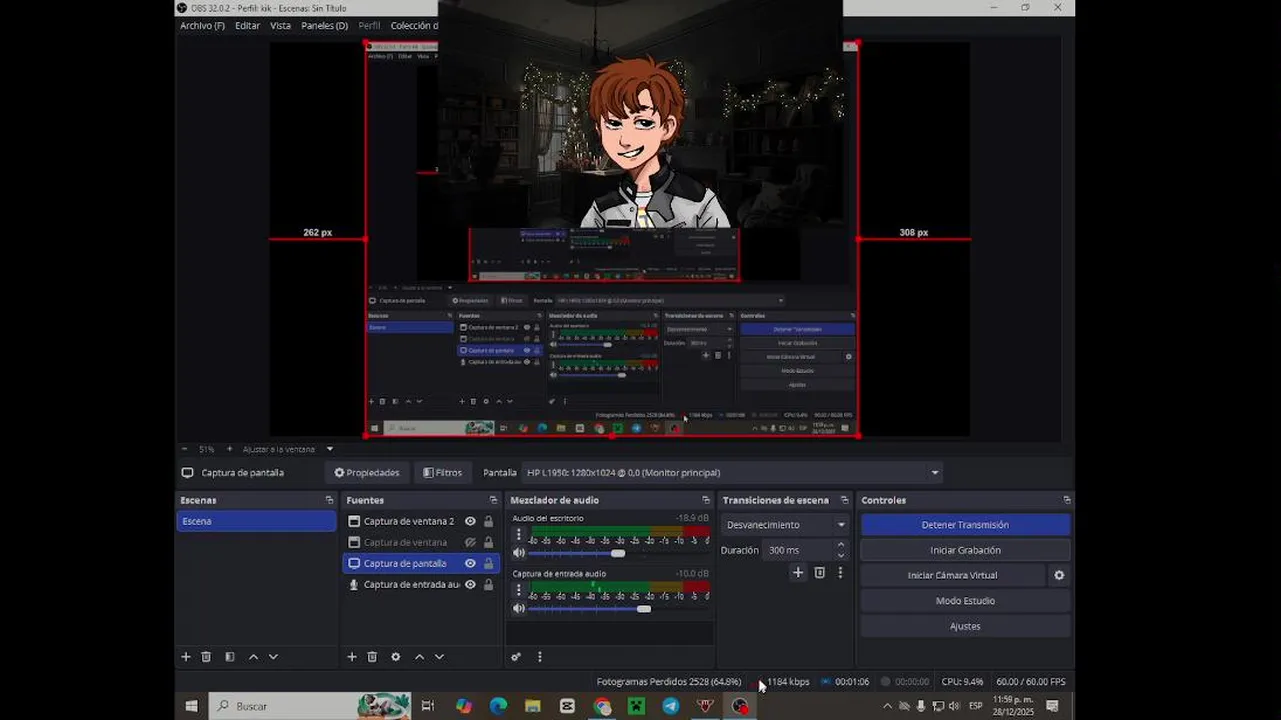This screenshot has width=1281, height=720.
Task: Click the Propiedades button
Action: click(367, 473)
